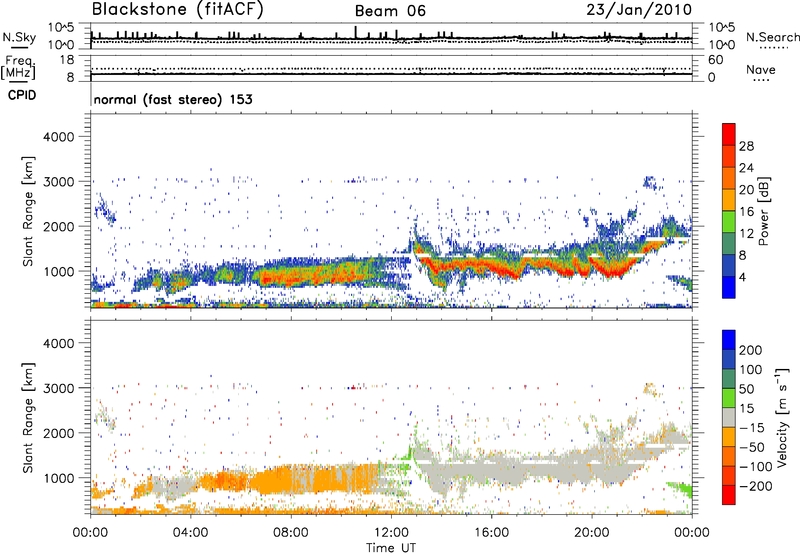
Task: Click the Power panel 'Slant Range [km]' label
Action: pyautogui.click(x=28, y=211)
